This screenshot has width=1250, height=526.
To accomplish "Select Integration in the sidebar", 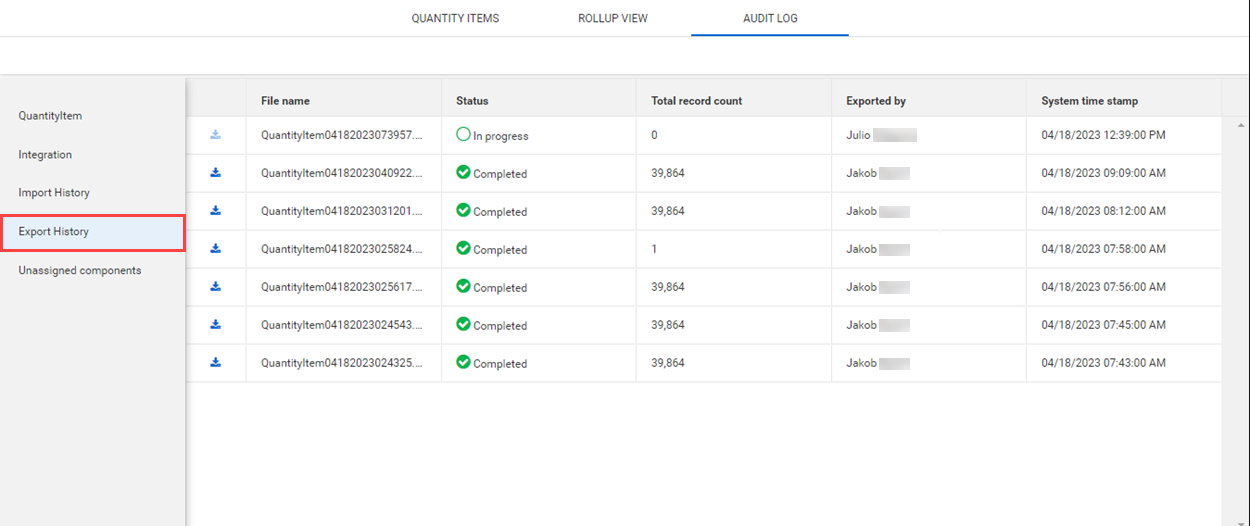I will [45, 155].
